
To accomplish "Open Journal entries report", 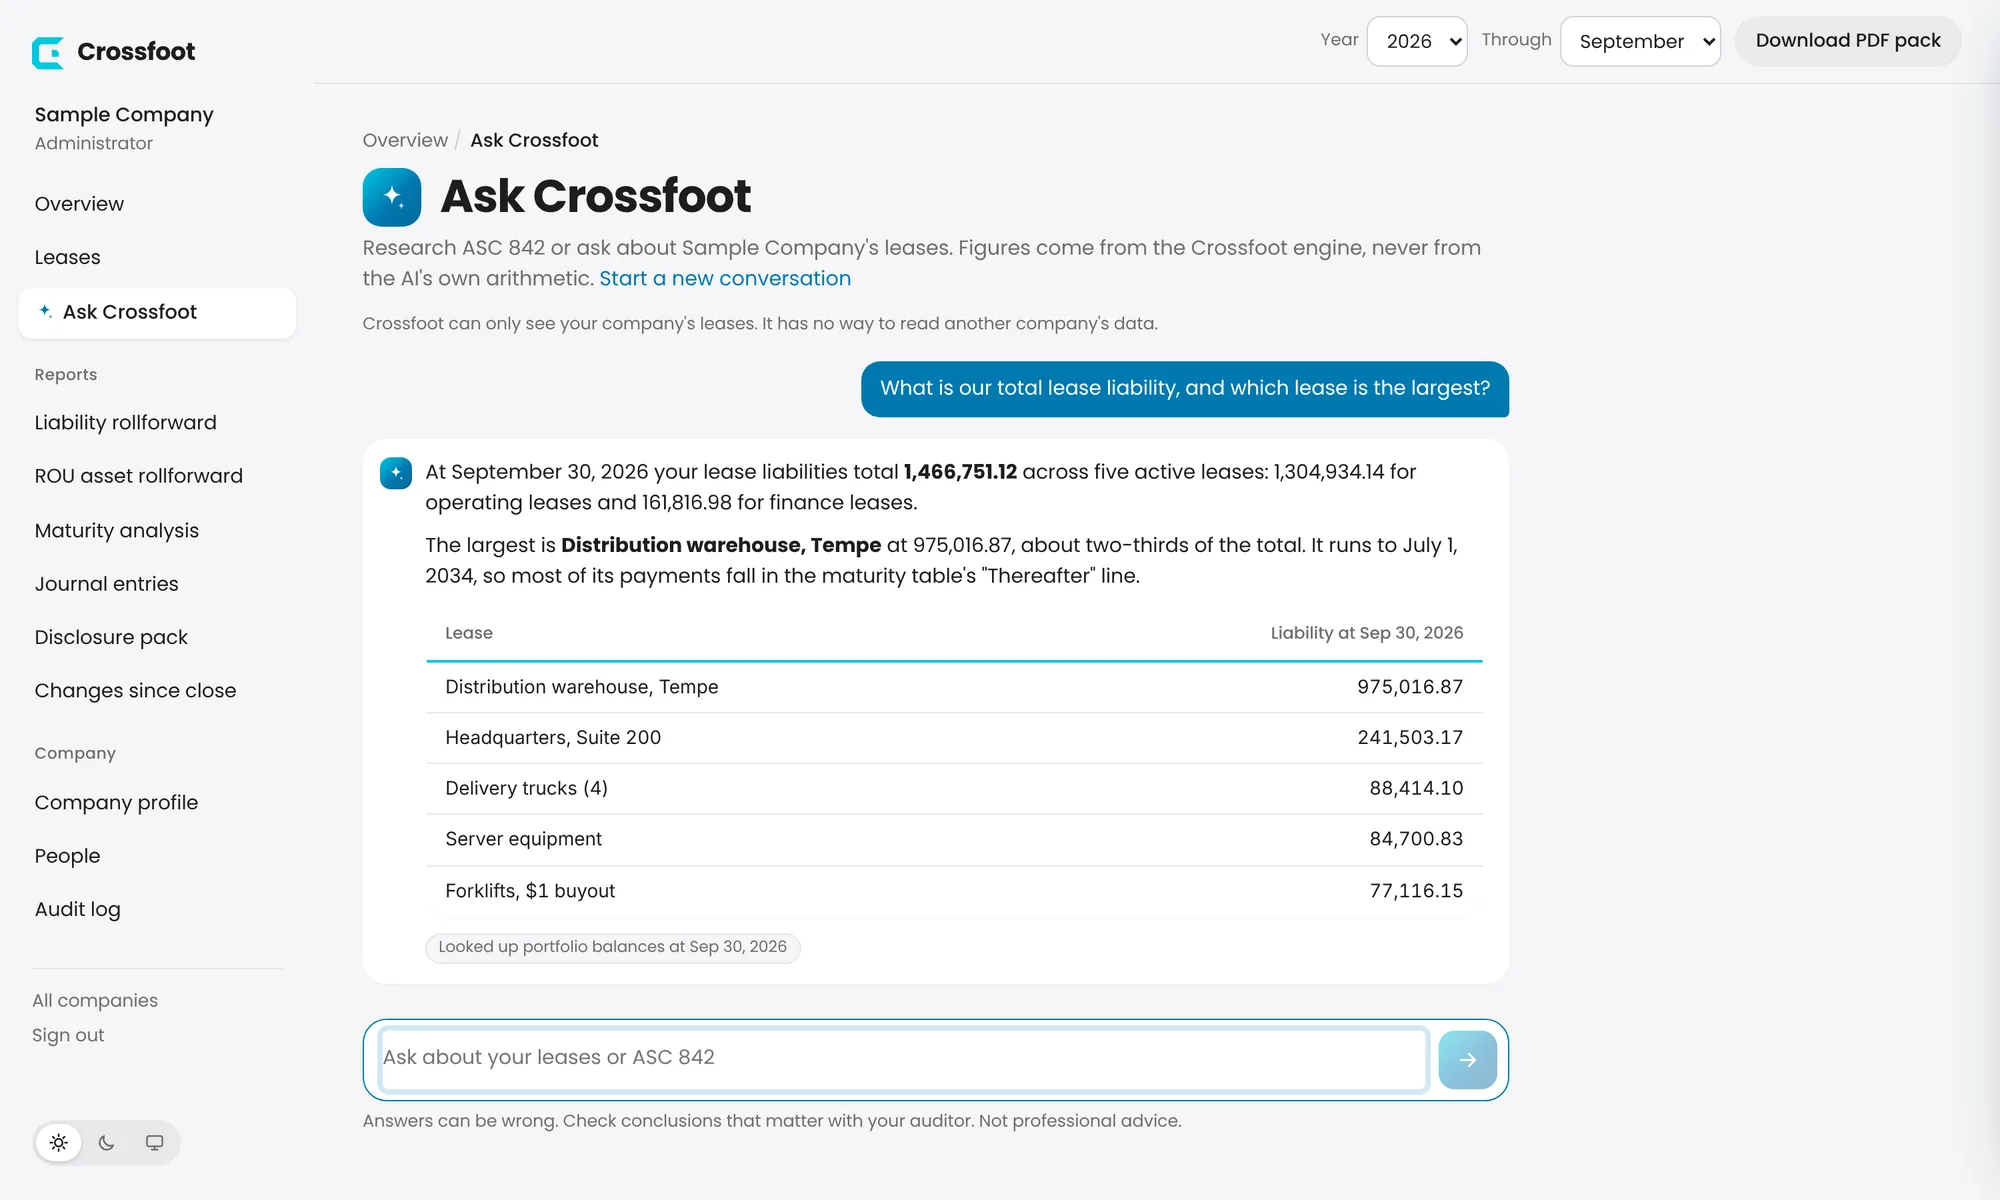I will [106, 584].
